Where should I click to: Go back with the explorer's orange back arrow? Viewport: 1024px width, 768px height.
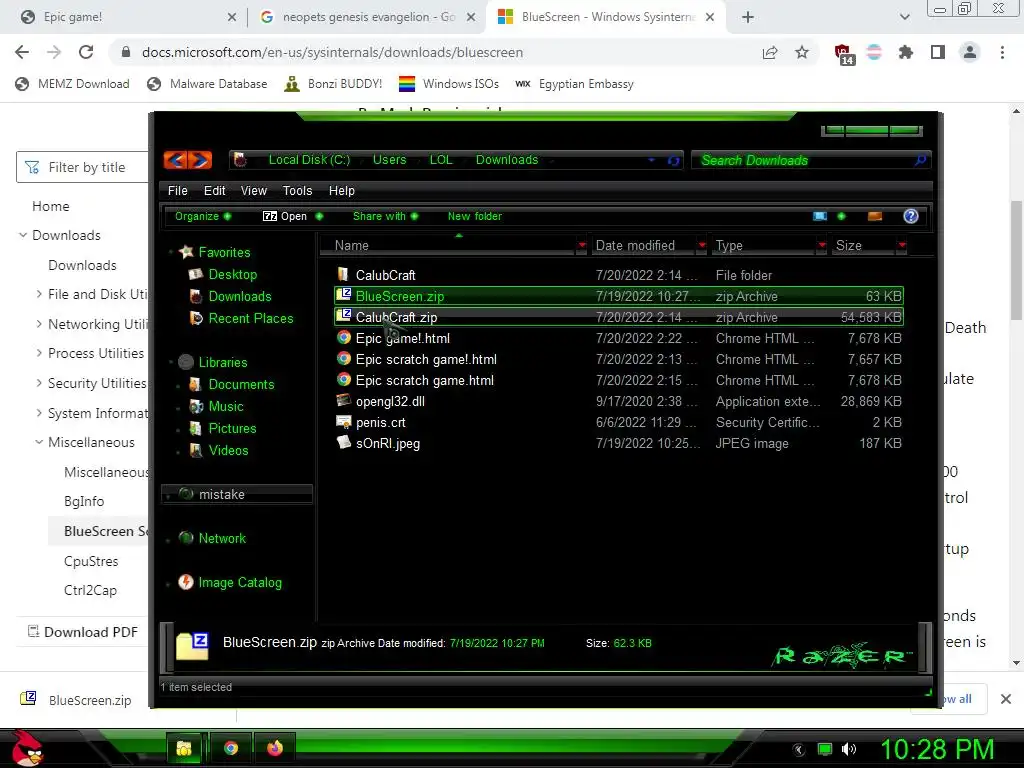(x=175, y=159)
